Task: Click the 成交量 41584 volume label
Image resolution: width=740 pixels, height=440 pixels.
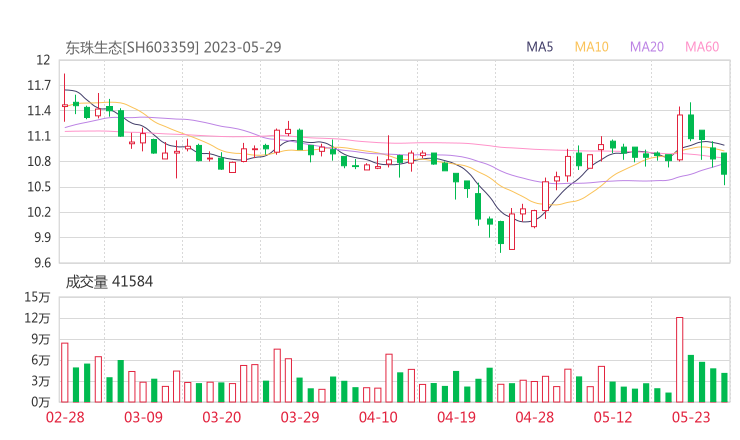Action: 110,282
